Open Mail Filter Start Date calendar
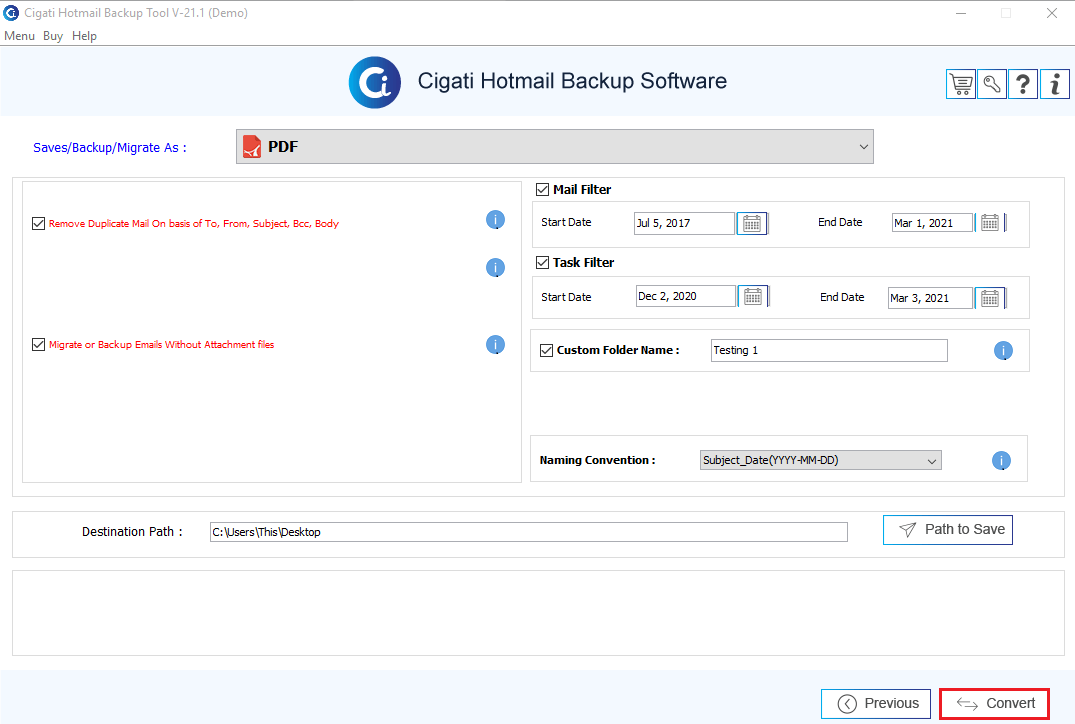 tap(752, 223)
